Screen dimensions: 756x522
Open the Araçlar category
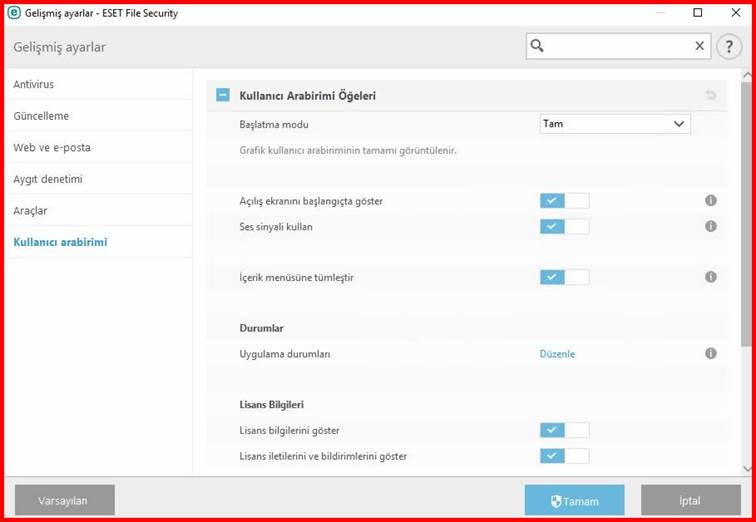(x=98, y=211)
